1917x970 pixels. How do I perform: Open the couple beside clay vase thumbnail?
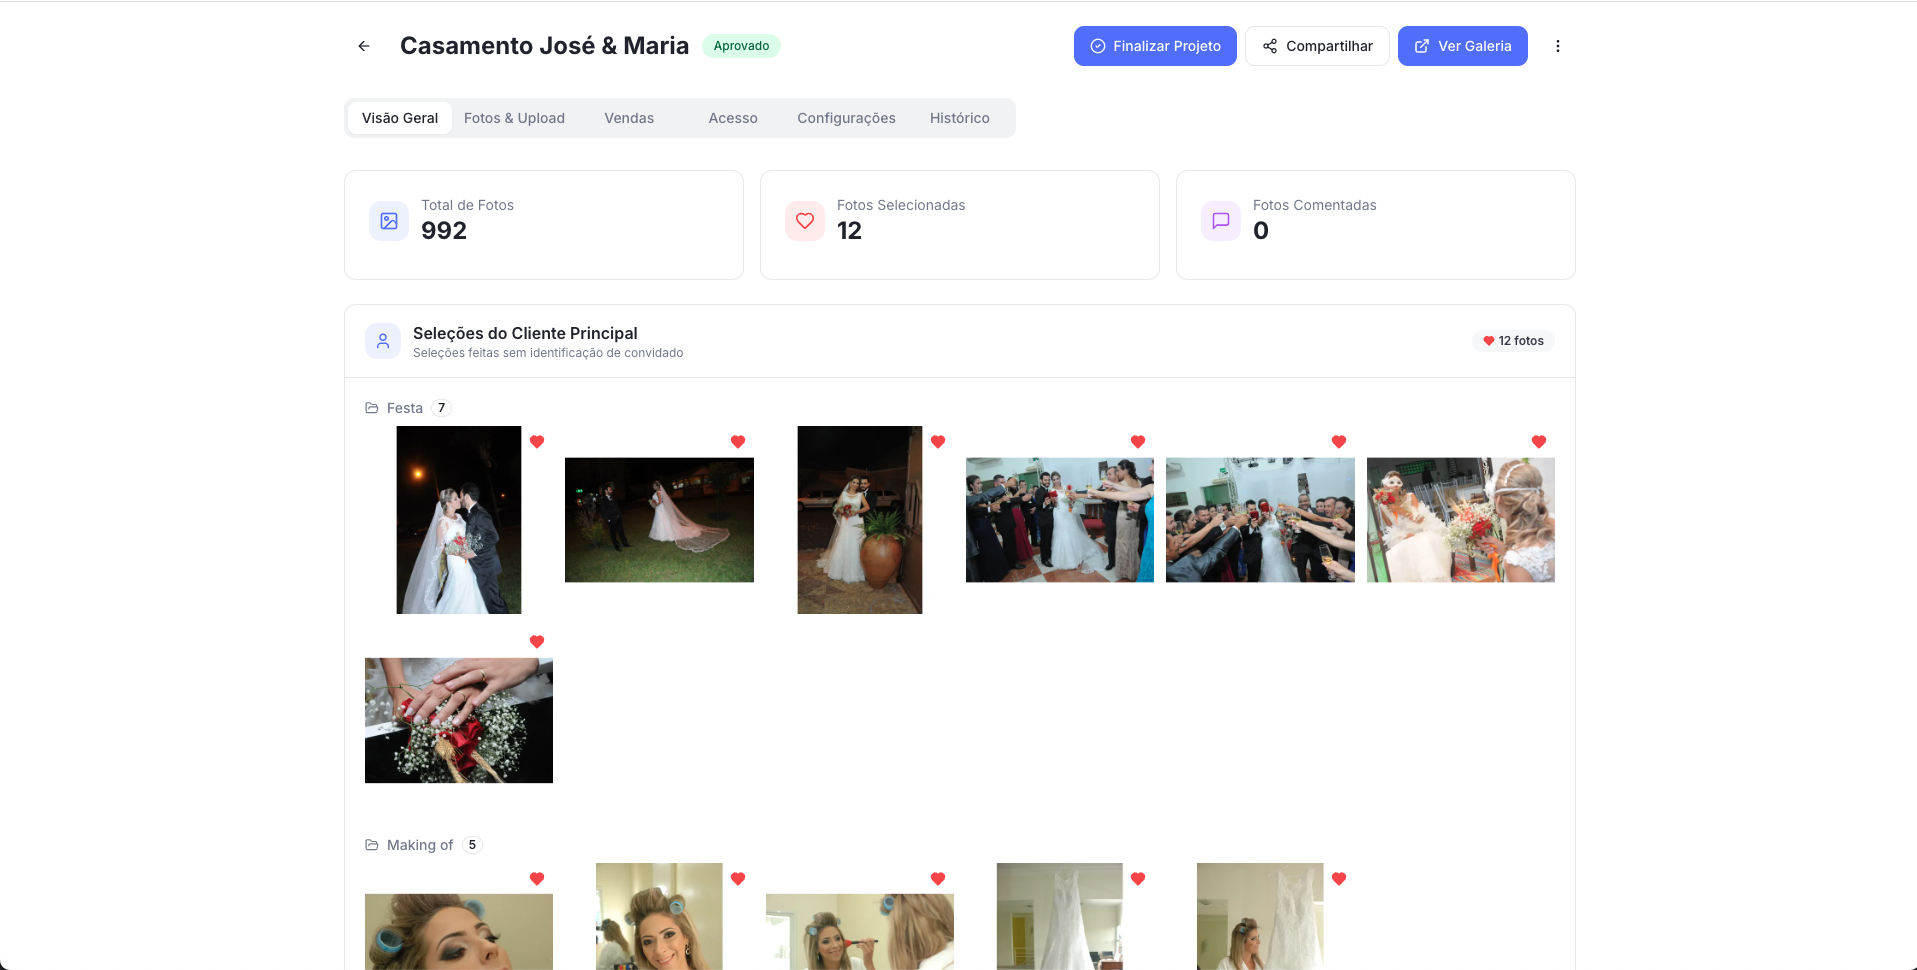pyautogui.click(x=860, y=520)
